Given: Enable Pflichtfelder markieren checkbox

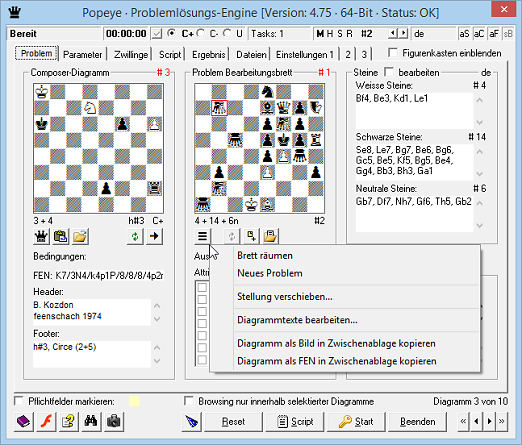Looking at the screenshot, I should [19, 401].
